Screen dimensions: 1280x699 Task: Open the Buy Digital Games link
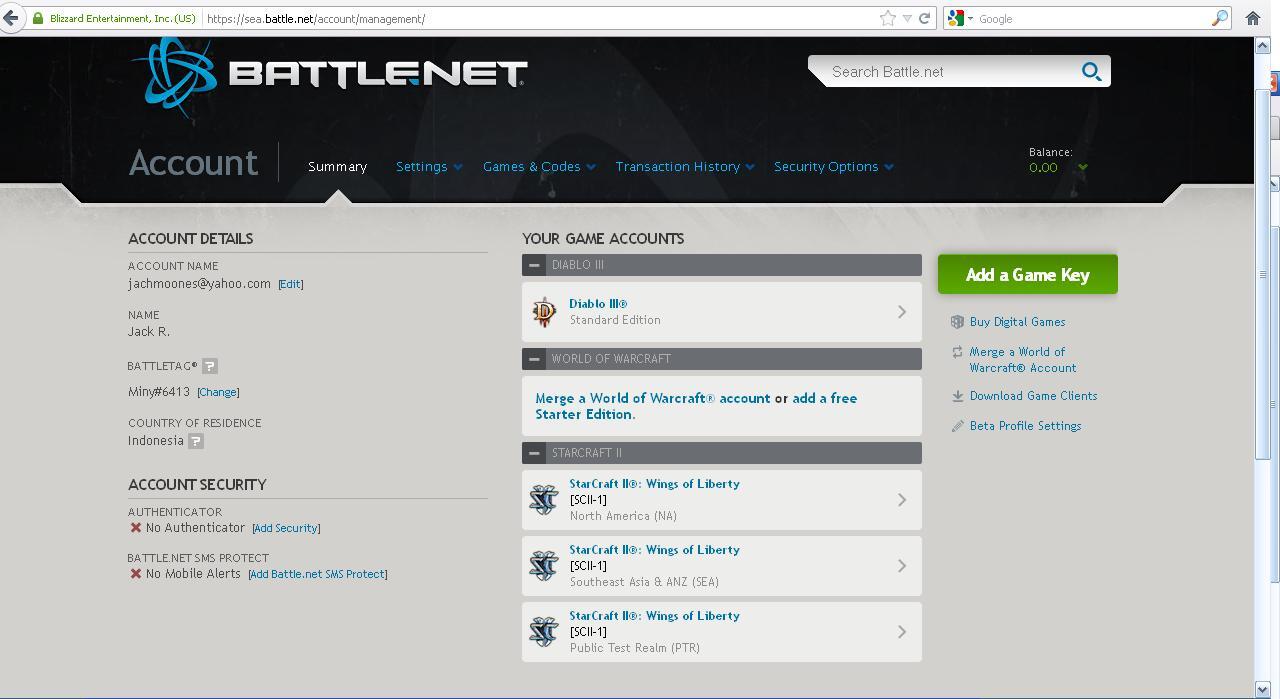click(1017, 322)
